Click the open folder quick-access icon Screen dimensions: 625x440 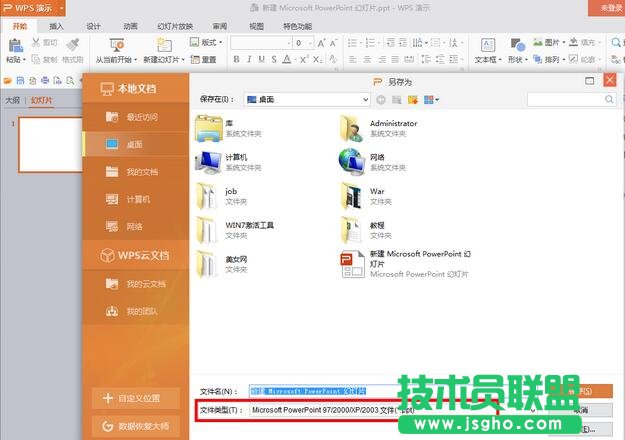pos(8,81)
